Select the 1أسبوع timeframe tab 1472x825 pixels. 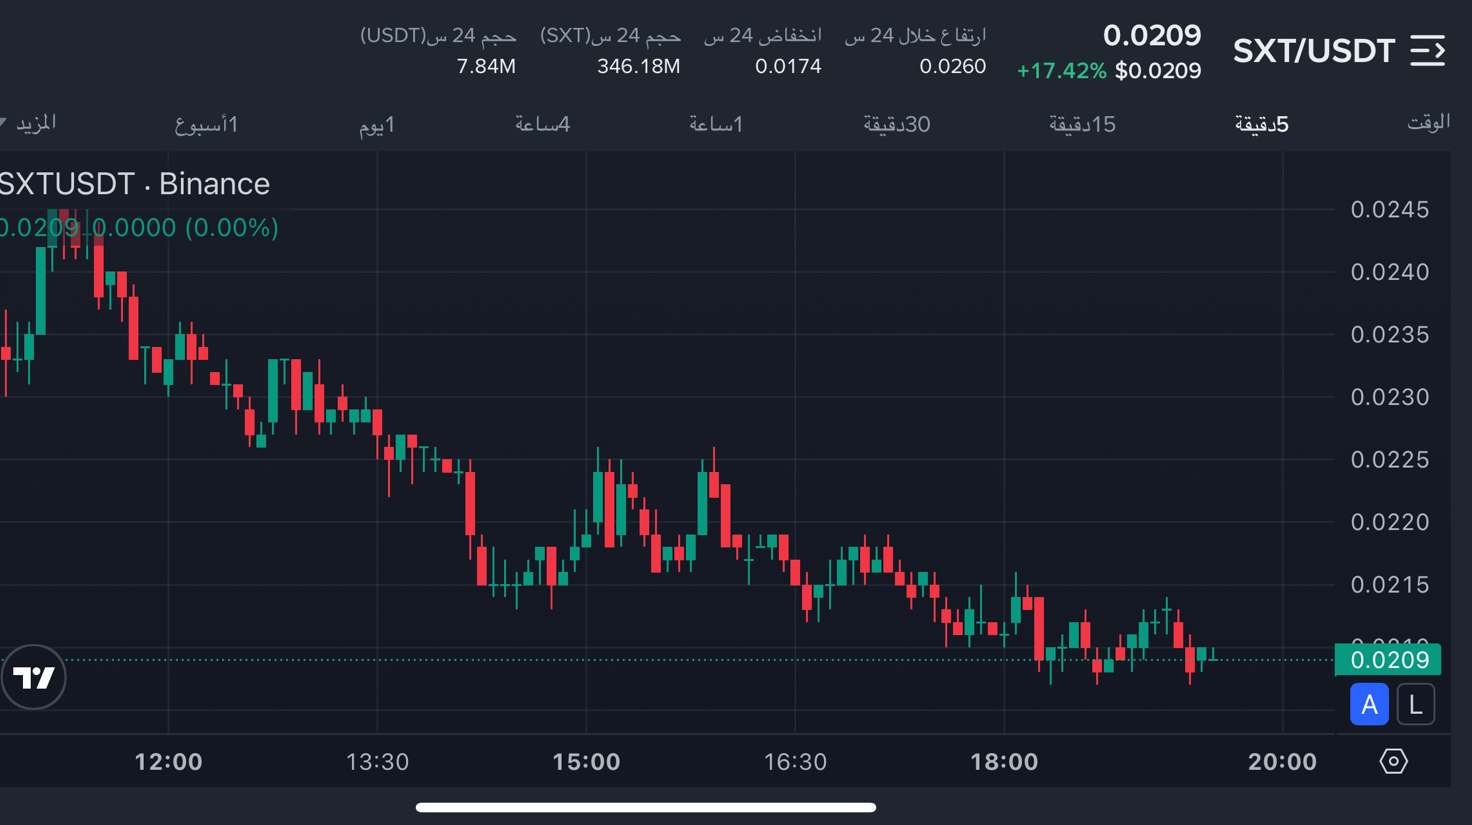click(206, 124)
